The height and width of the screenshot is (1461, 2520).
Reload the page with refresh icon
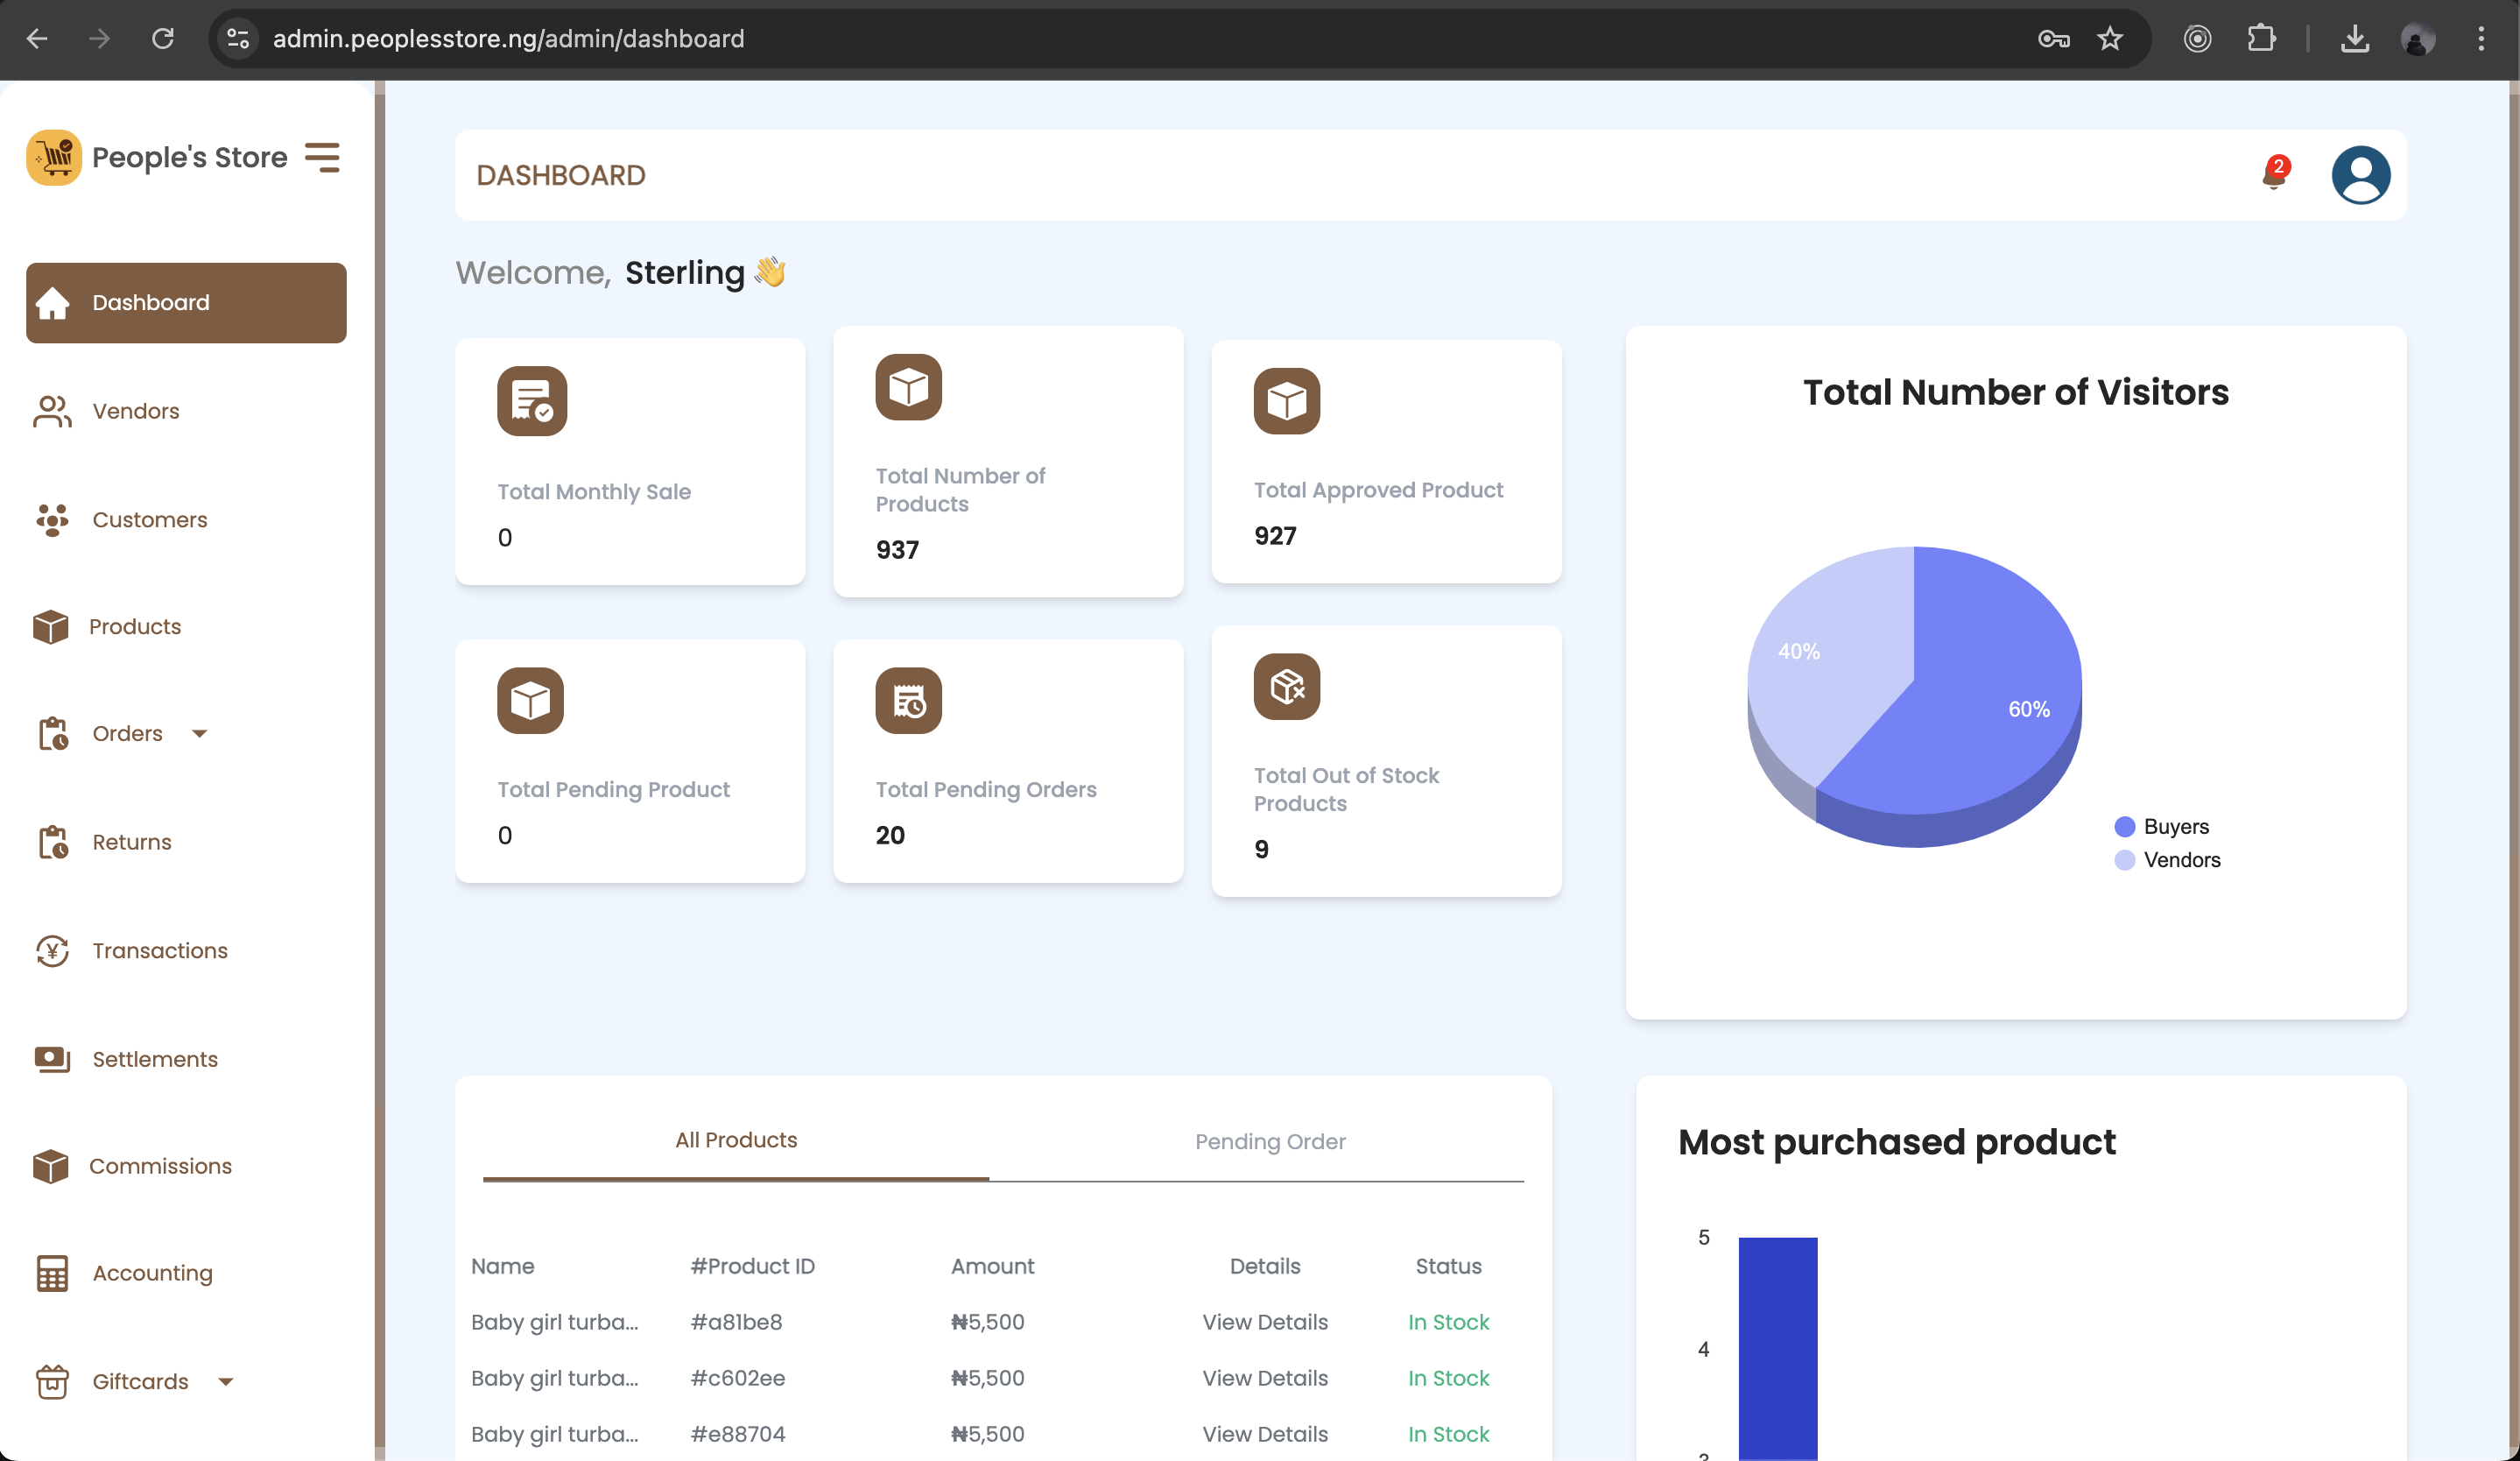click(162, 39)
